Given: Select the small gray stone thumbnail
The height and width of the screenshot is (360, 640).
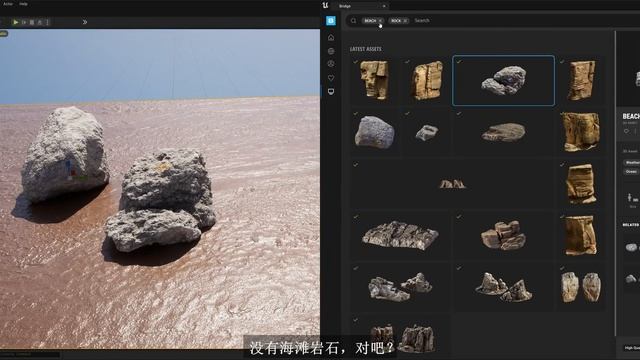Looking at the screenshot, I should [427, 131].
